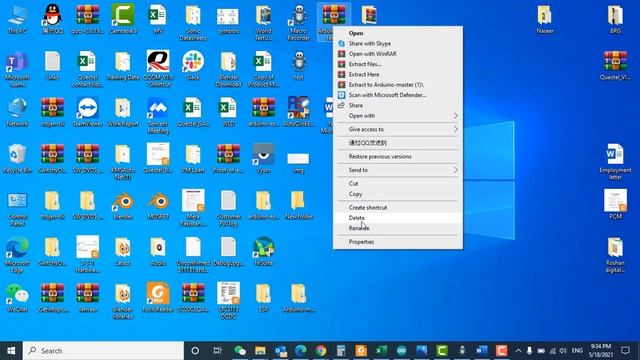Select Training Data folder icon

(123, 65)
